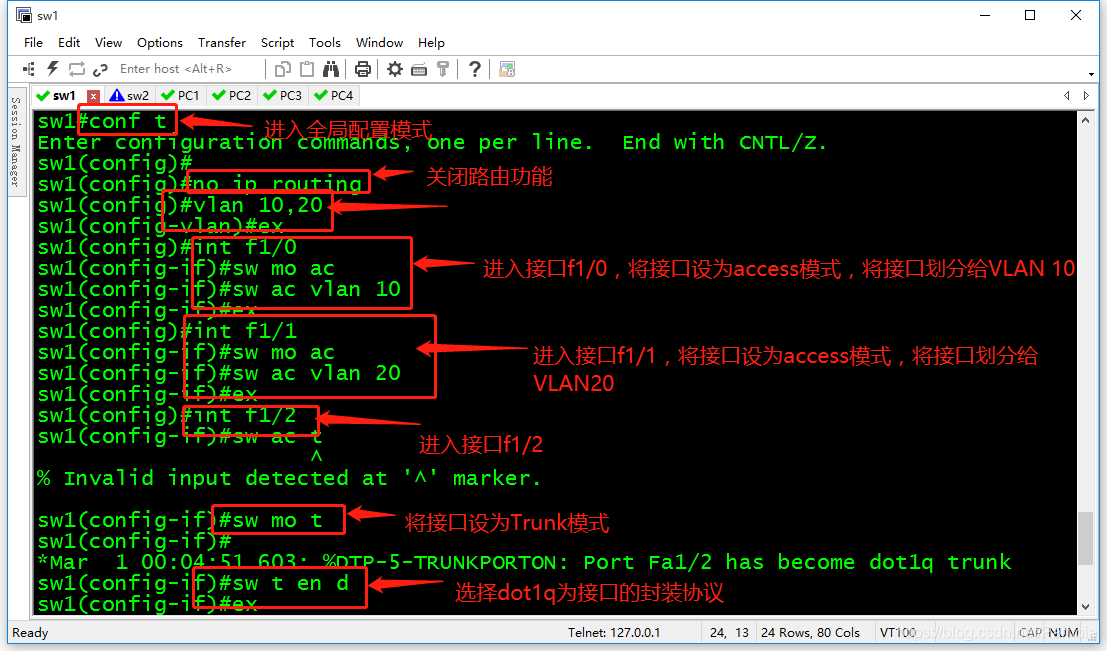
Task: Open the File menu
Action: coord(33,42)
